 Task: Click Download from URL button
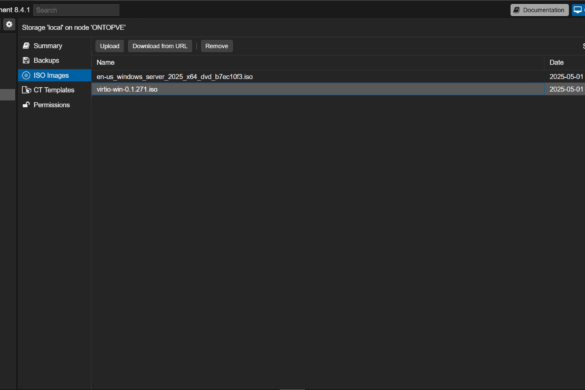click(160, 46)
